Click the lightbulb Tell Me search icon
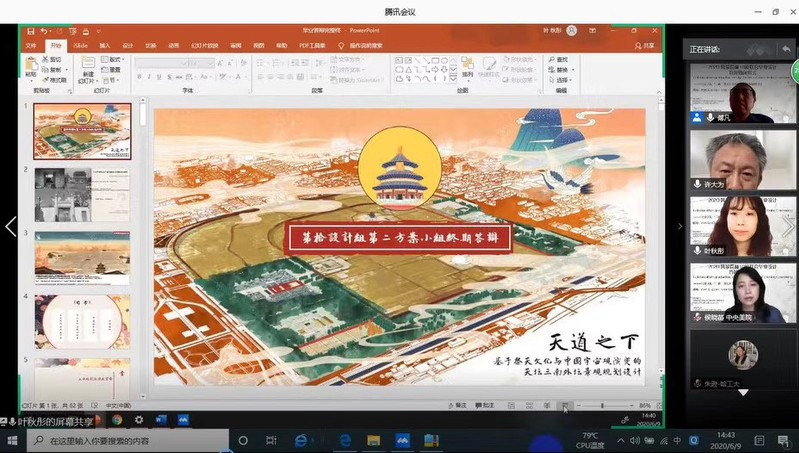Viewport: 799px width, 453px height. pos(341,45)
